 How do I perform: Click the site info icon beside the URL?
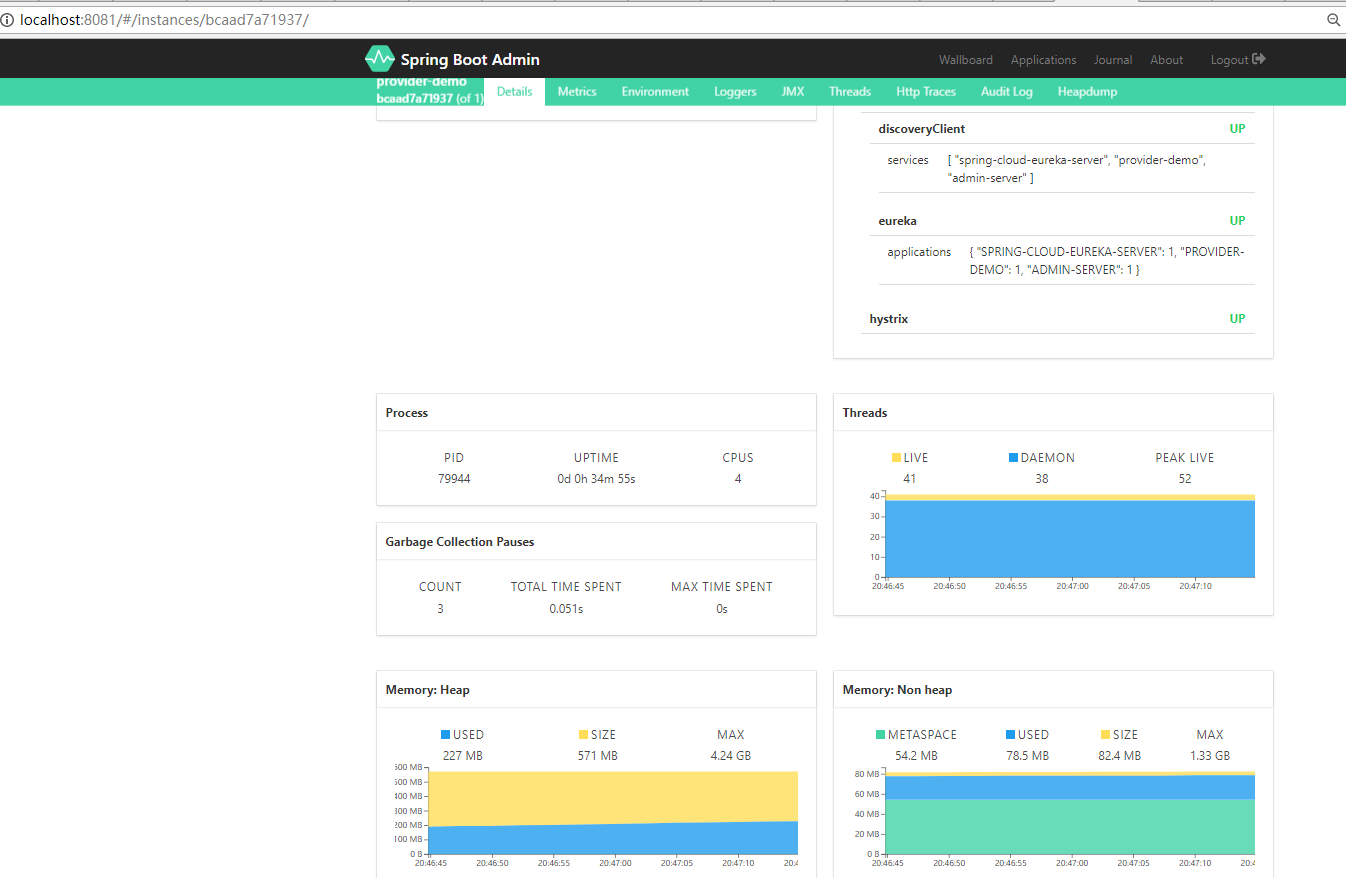8,20
